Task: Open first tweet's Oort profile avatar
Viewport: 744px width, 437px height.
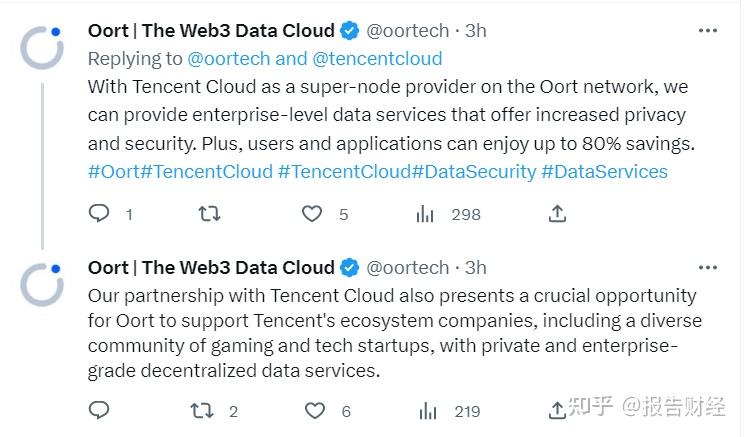Action: click(x=42, y=47)
